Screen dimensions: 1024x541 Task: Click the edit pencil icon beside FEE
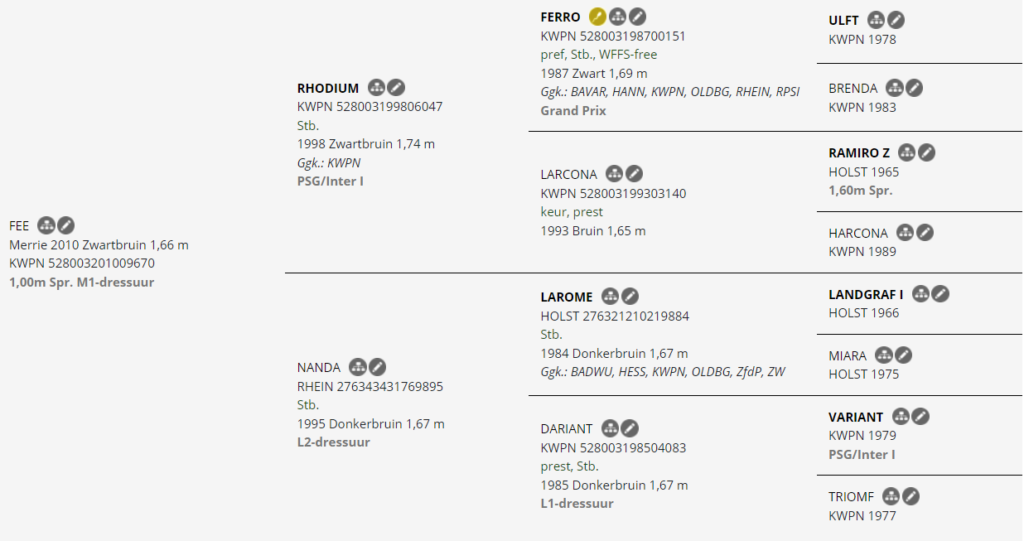coord(66,226)
